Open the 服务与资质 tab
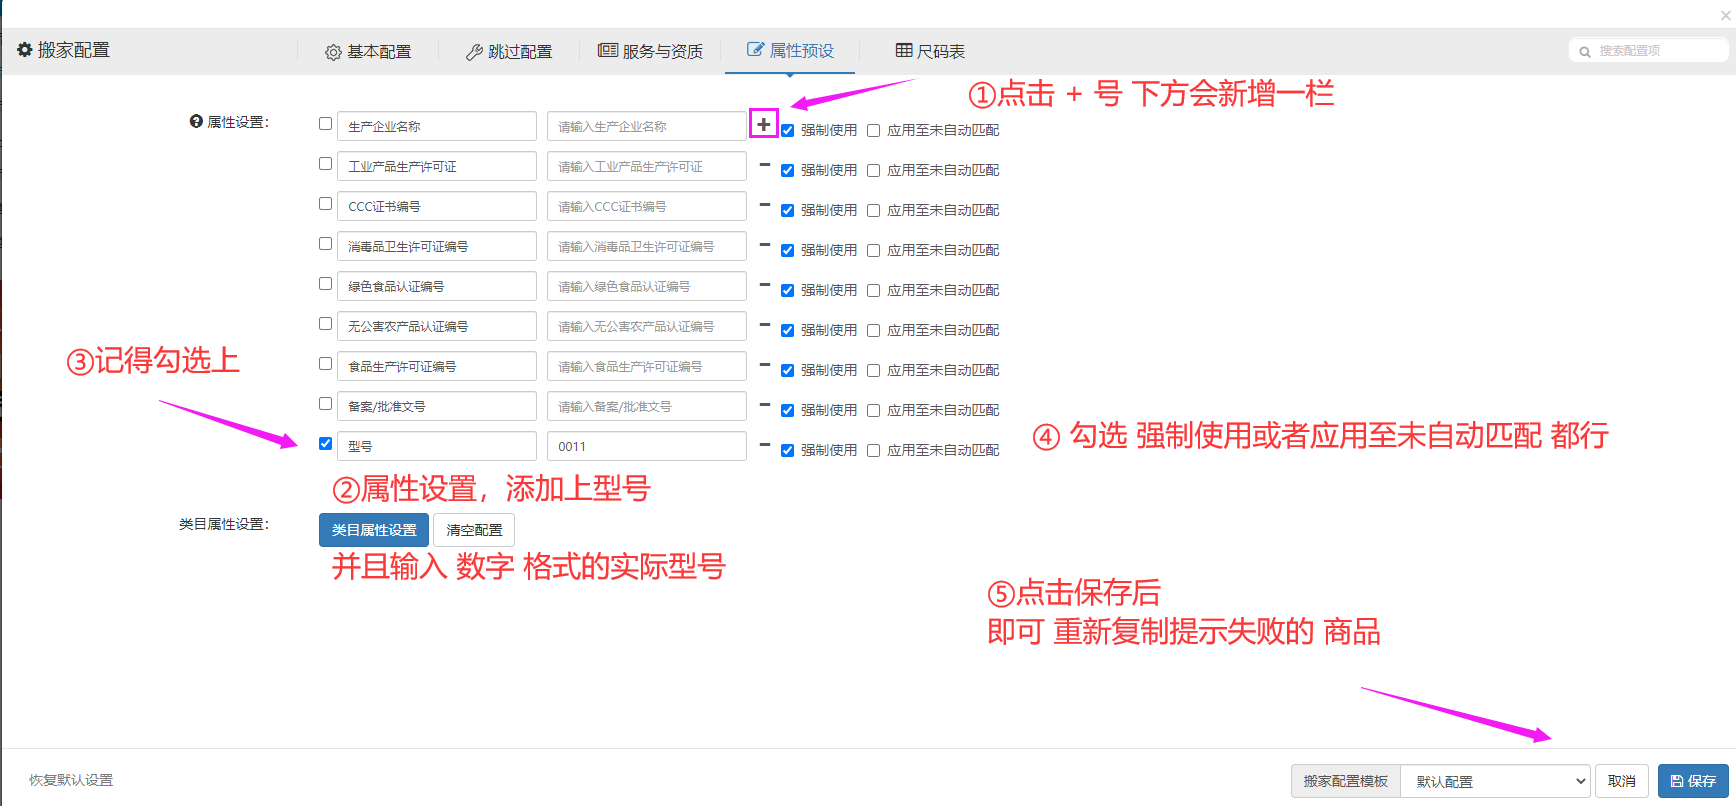The width and height of the screenshot is (1736, 806). [650, 51]
